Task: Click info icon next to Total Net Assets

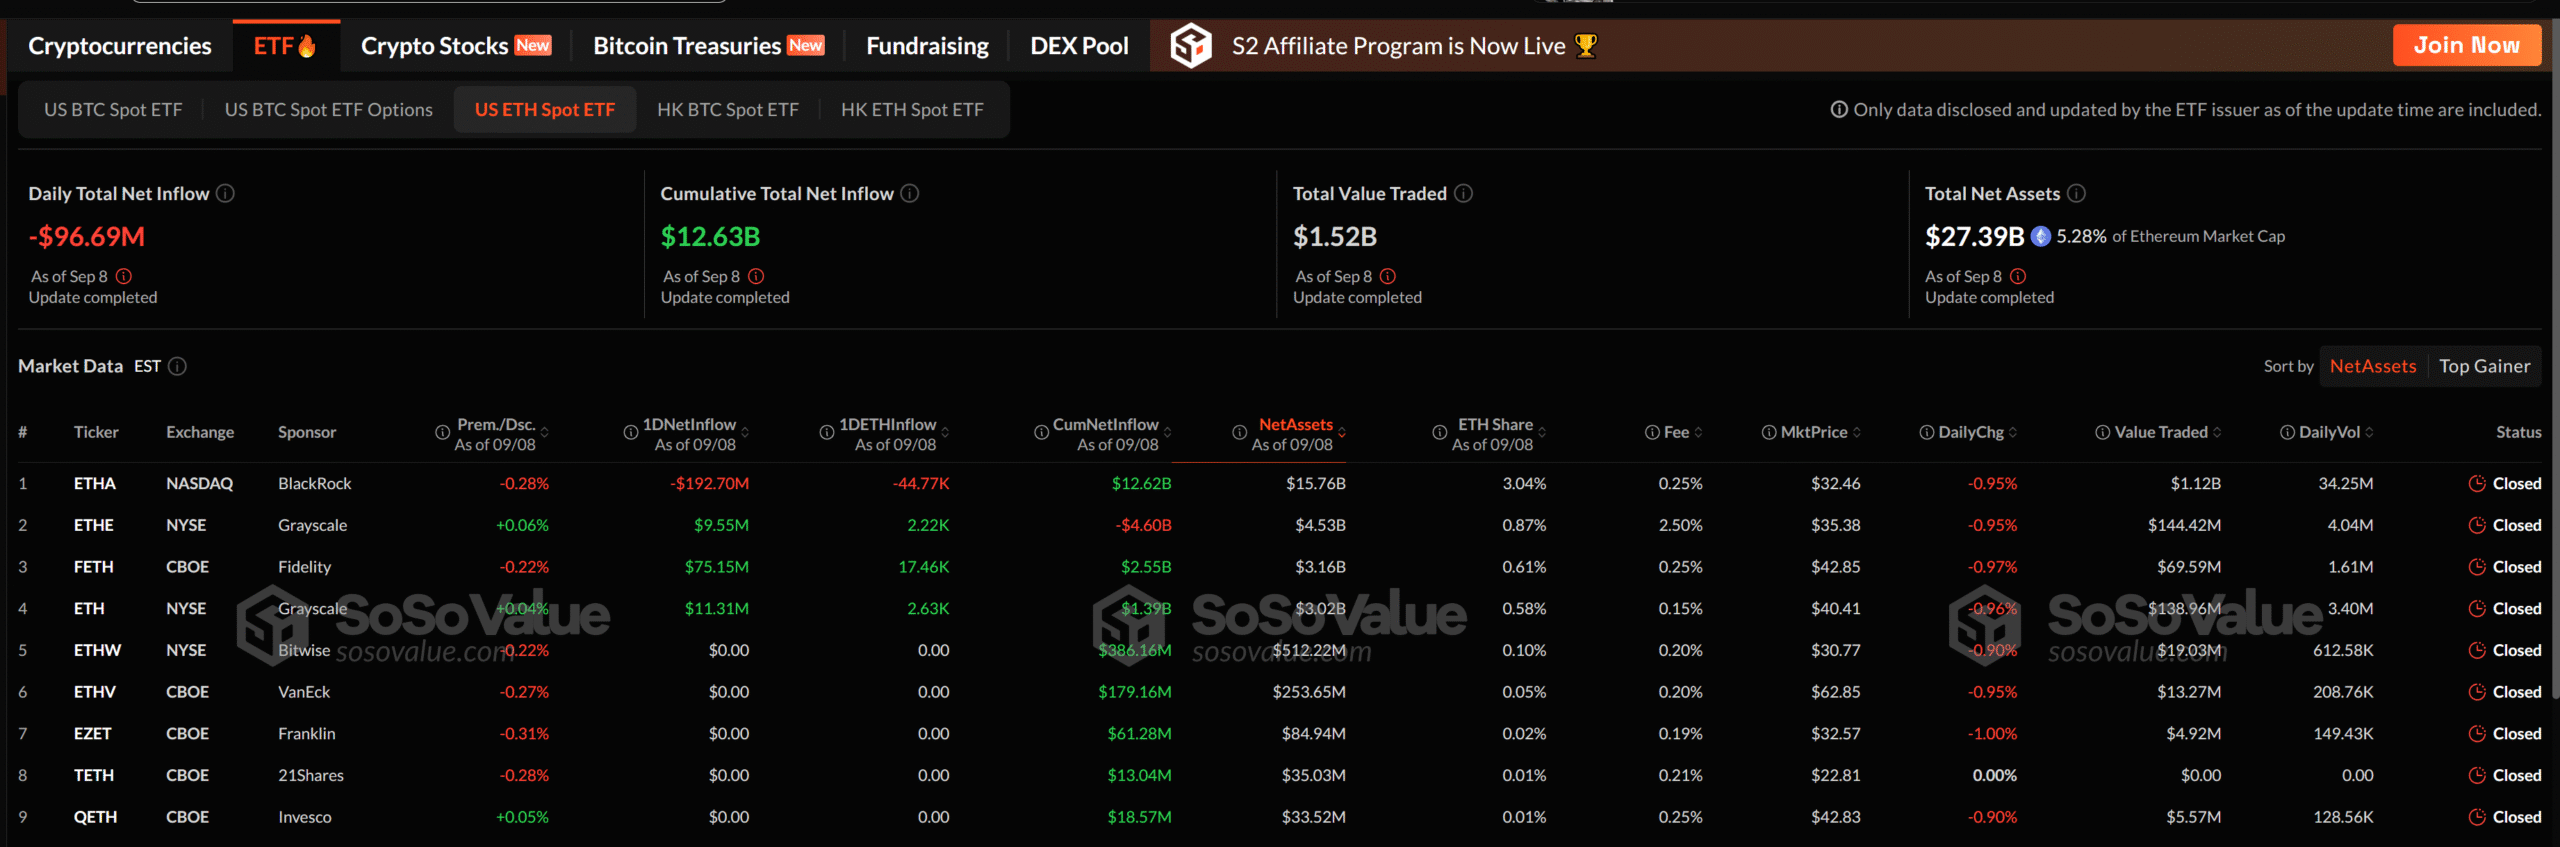Action: click(2076, 193)
